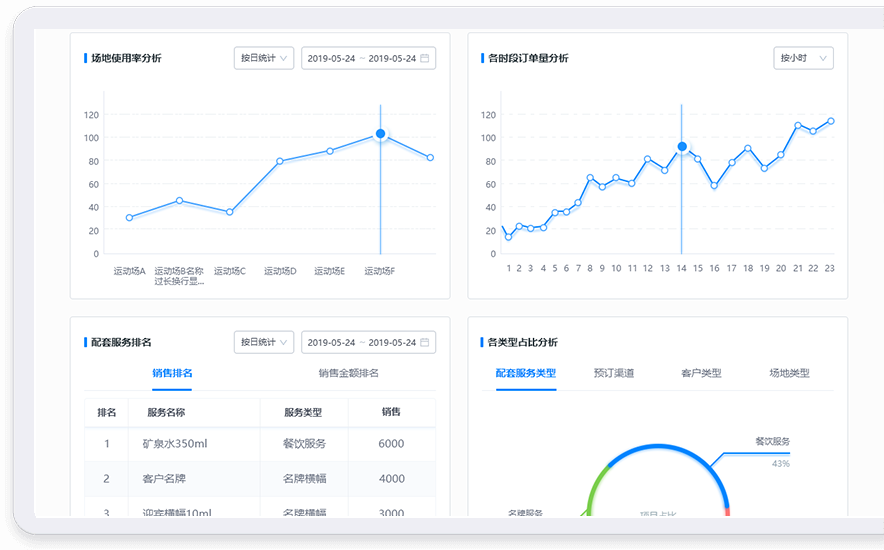Click 运动场D data point on usage chart
This screenshot has width=884, height=550.
280,161
